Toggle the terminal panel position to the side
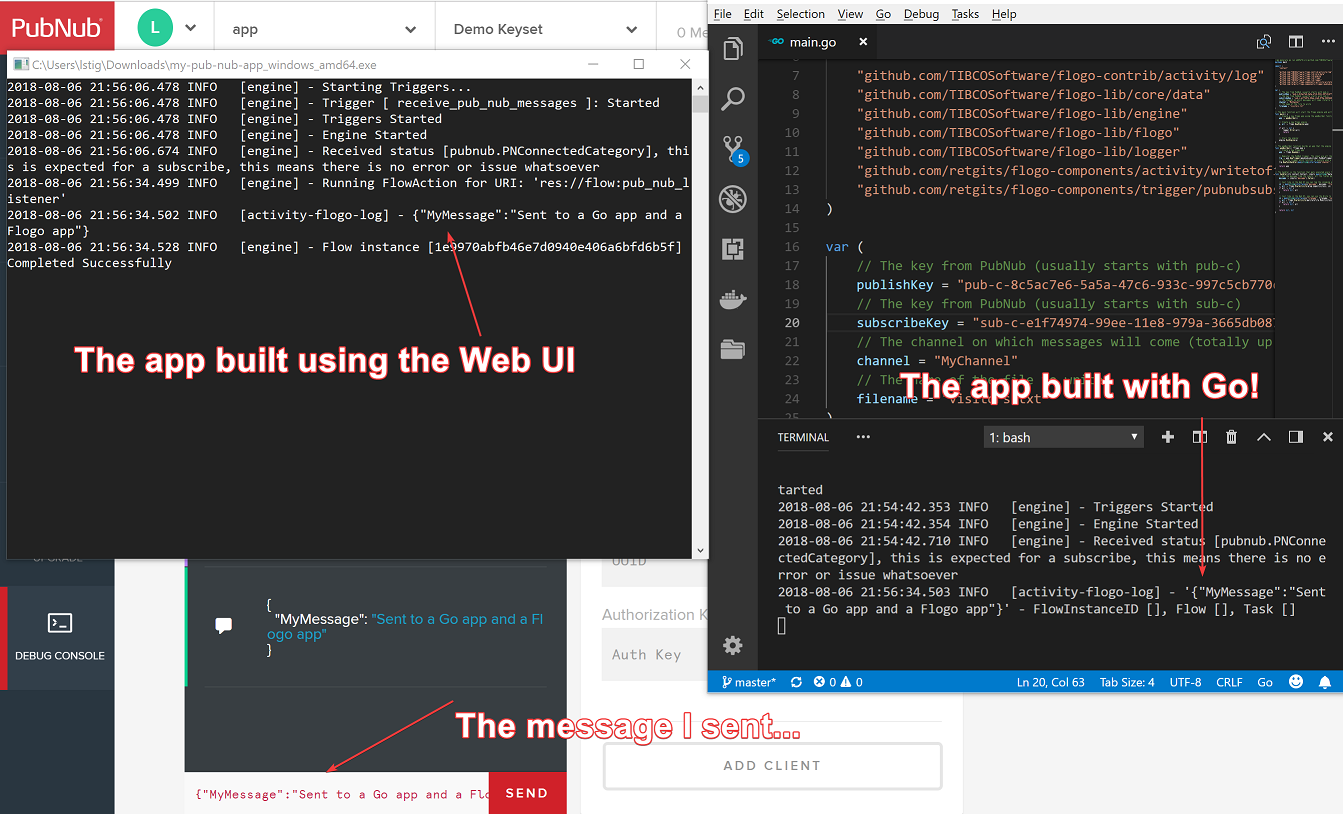This screenshot has height=814, width=1343. pos(1296,437)
